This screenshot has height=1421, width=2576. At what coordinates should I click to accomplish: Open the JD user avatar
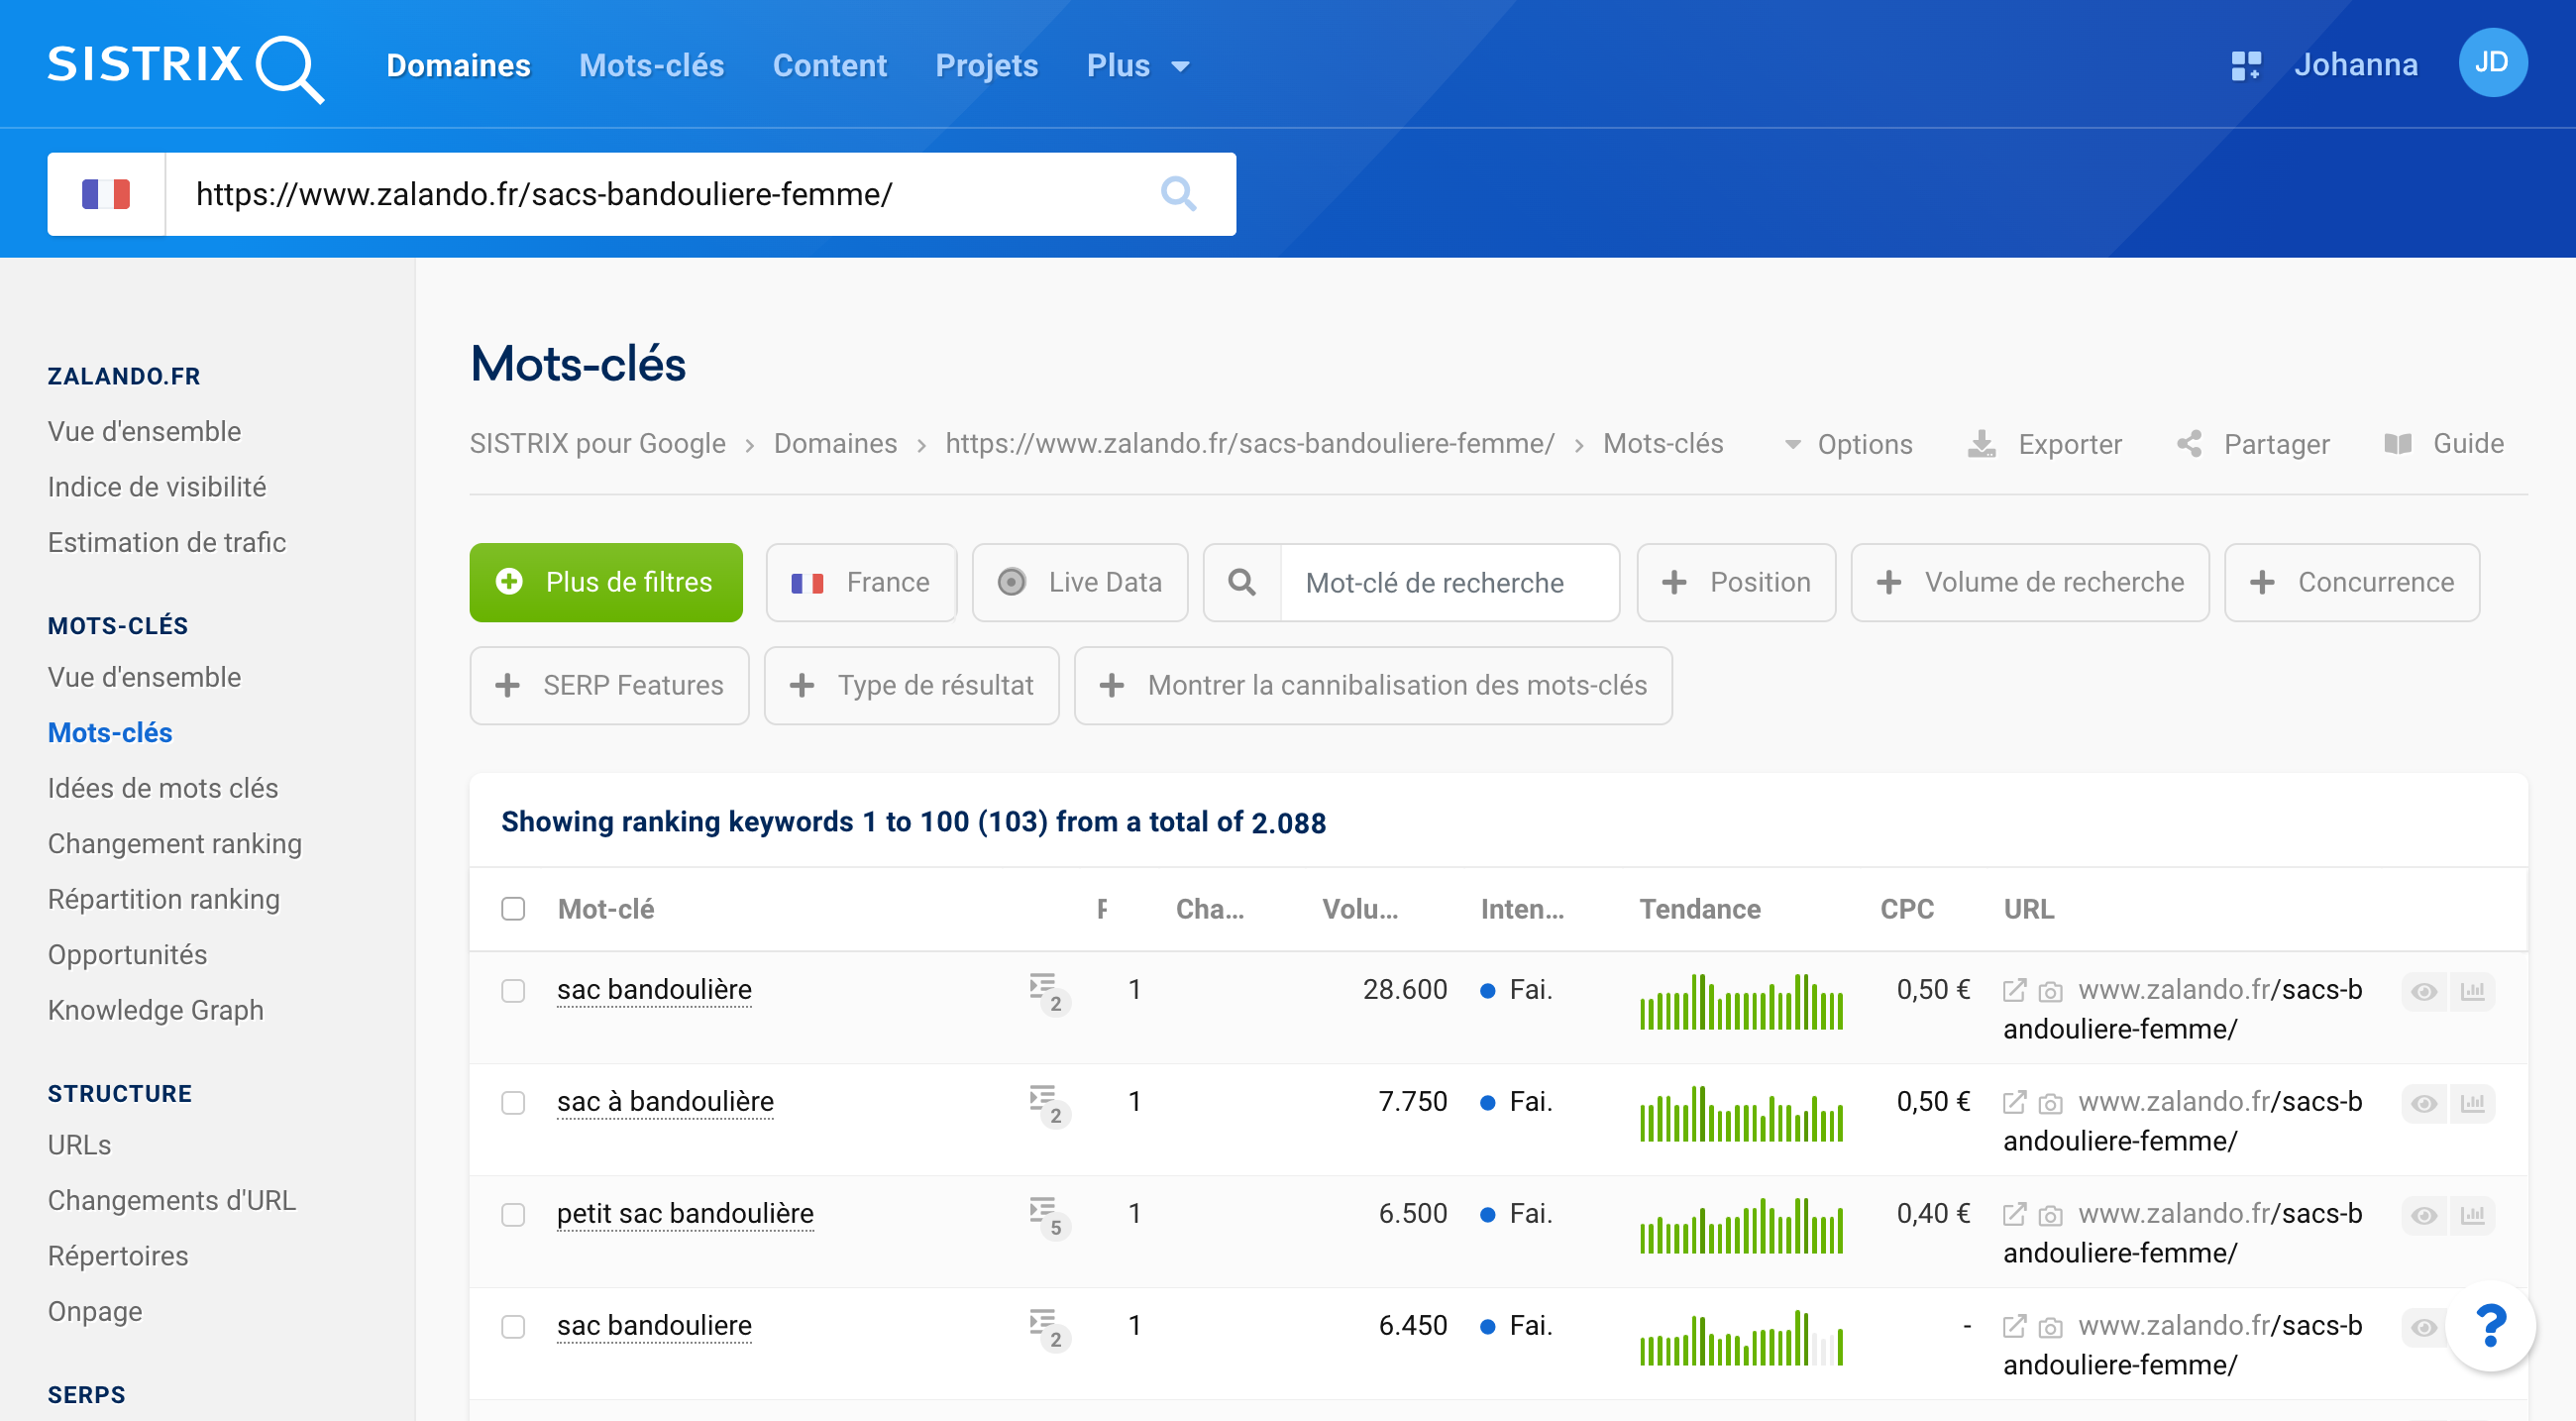2491,63
